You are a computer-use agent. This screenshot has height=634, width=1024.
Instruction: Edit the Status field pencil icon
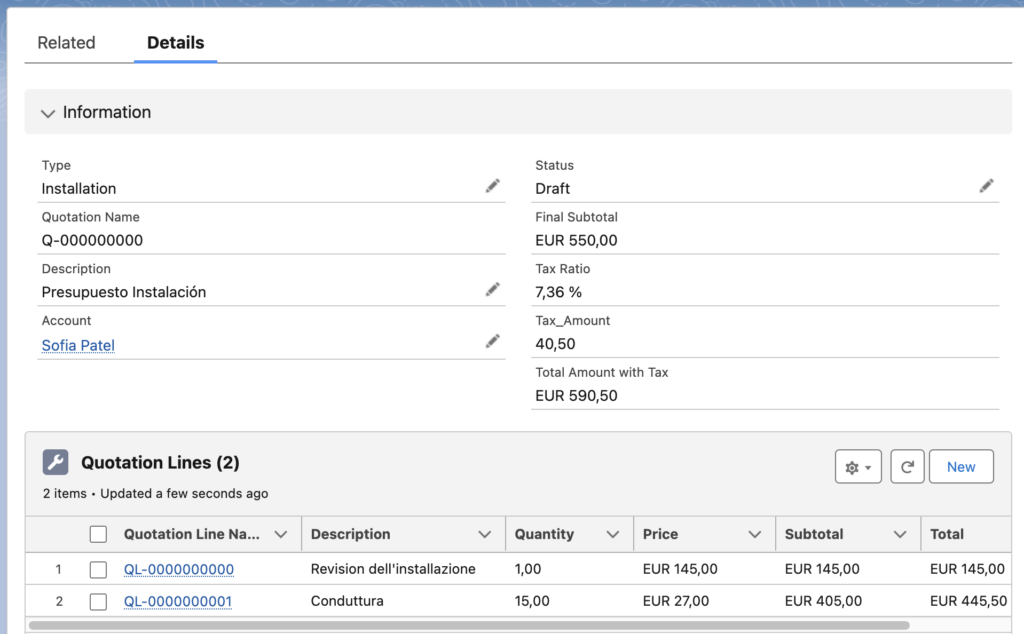(986, 186)
